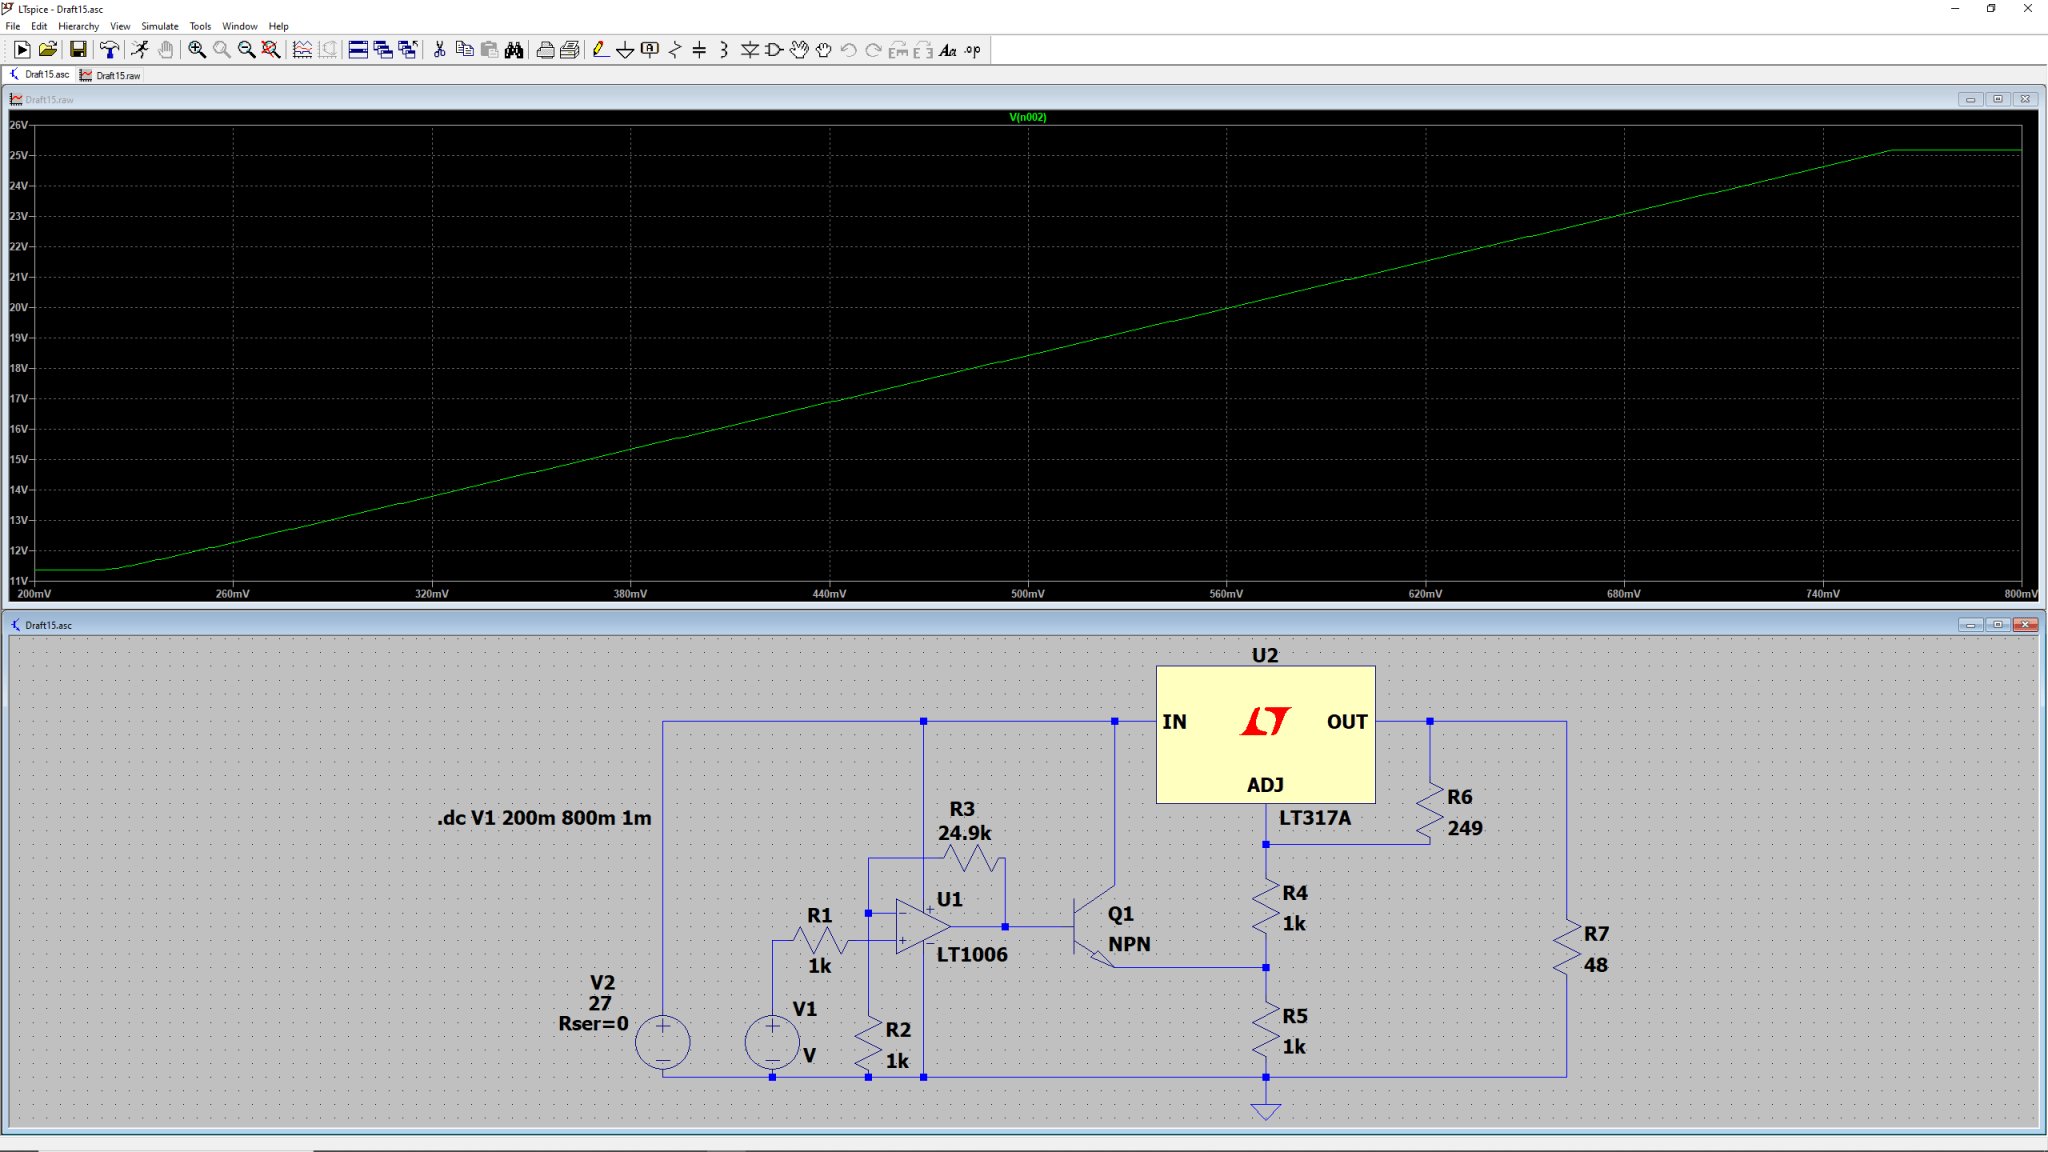The height and width of the screenshot is (1152, 2048).
Task: Click the Zoom Out magnifier icon
Action: [246, 50]
